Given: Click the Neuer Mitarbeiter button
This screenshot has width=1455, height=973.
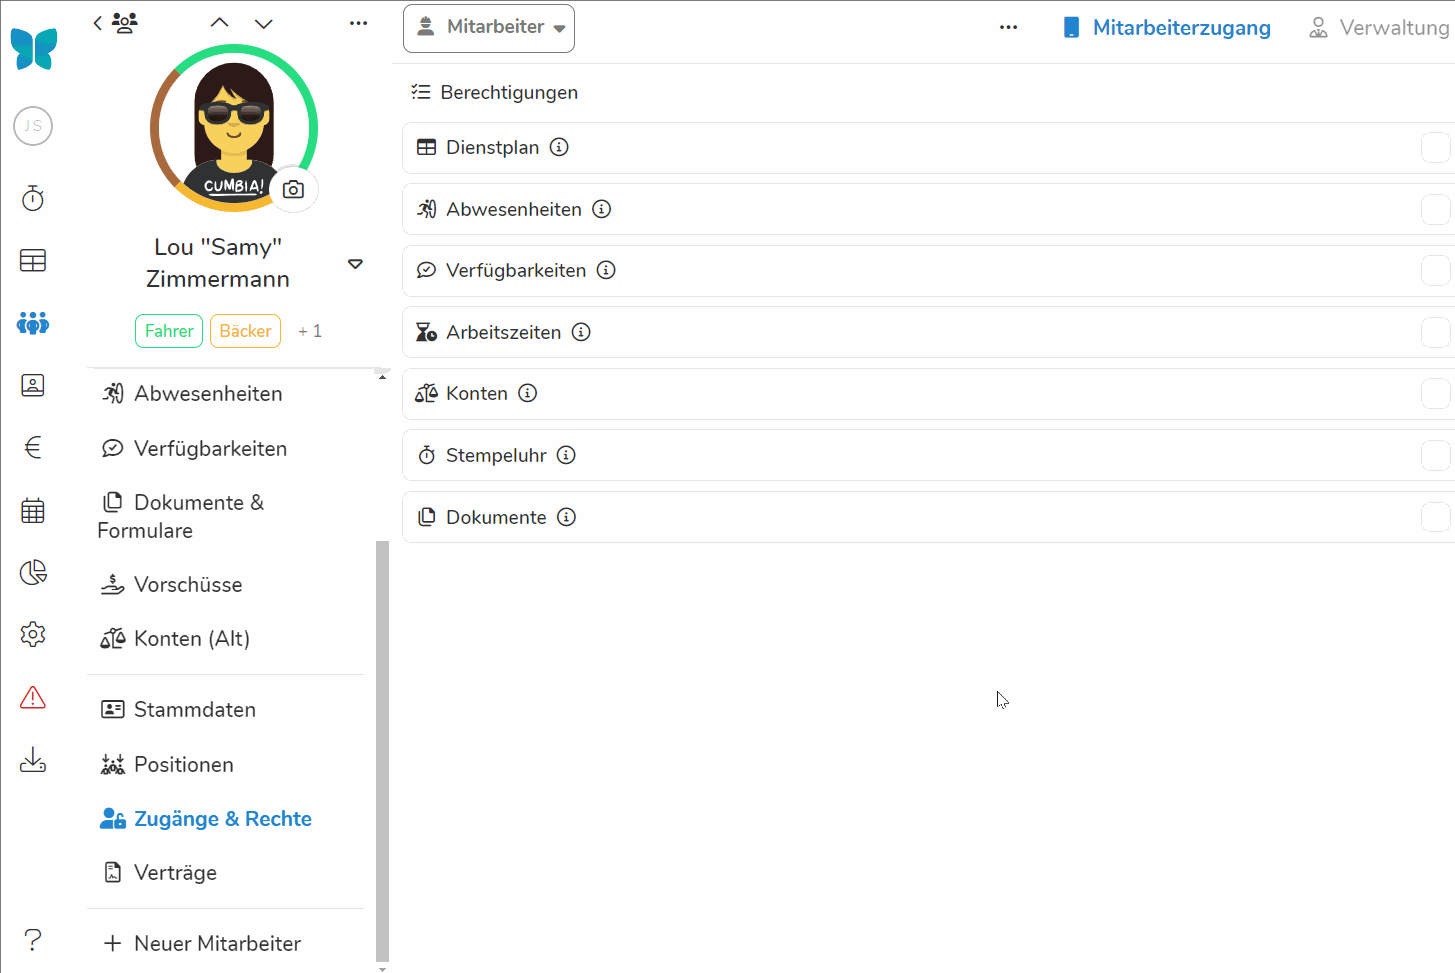Looking at the screenshot, I should click(x=202, y=943).
